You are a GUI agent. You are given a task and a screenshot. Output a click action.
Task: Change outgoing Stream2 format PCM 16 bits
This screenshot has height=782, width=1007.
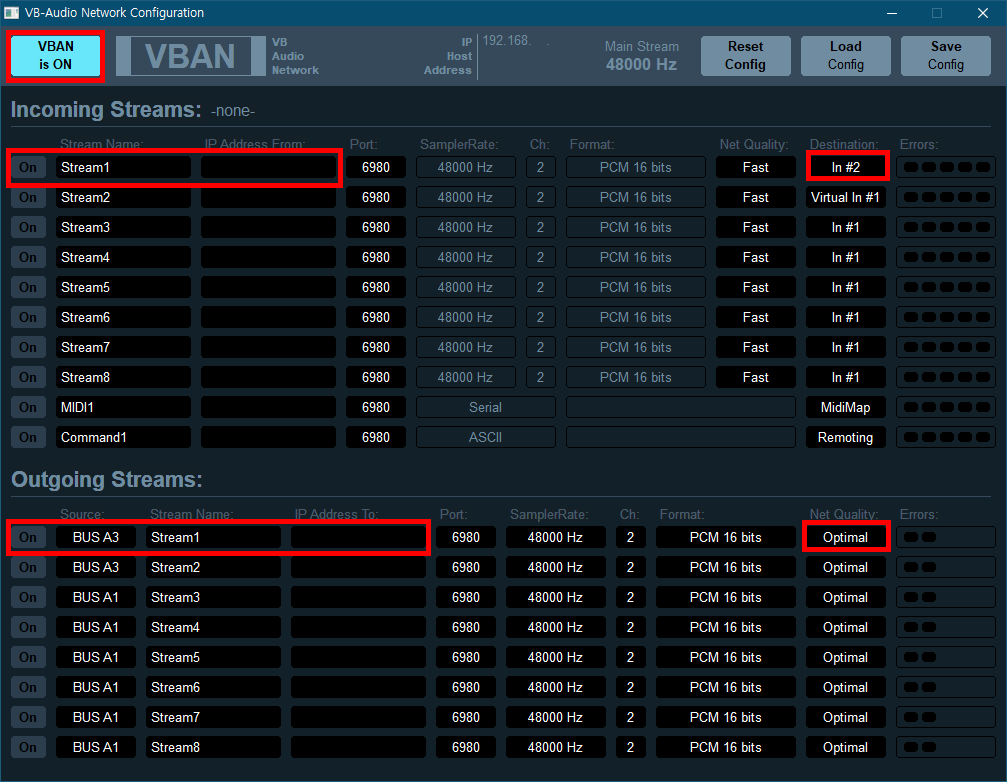coord(726,568)
